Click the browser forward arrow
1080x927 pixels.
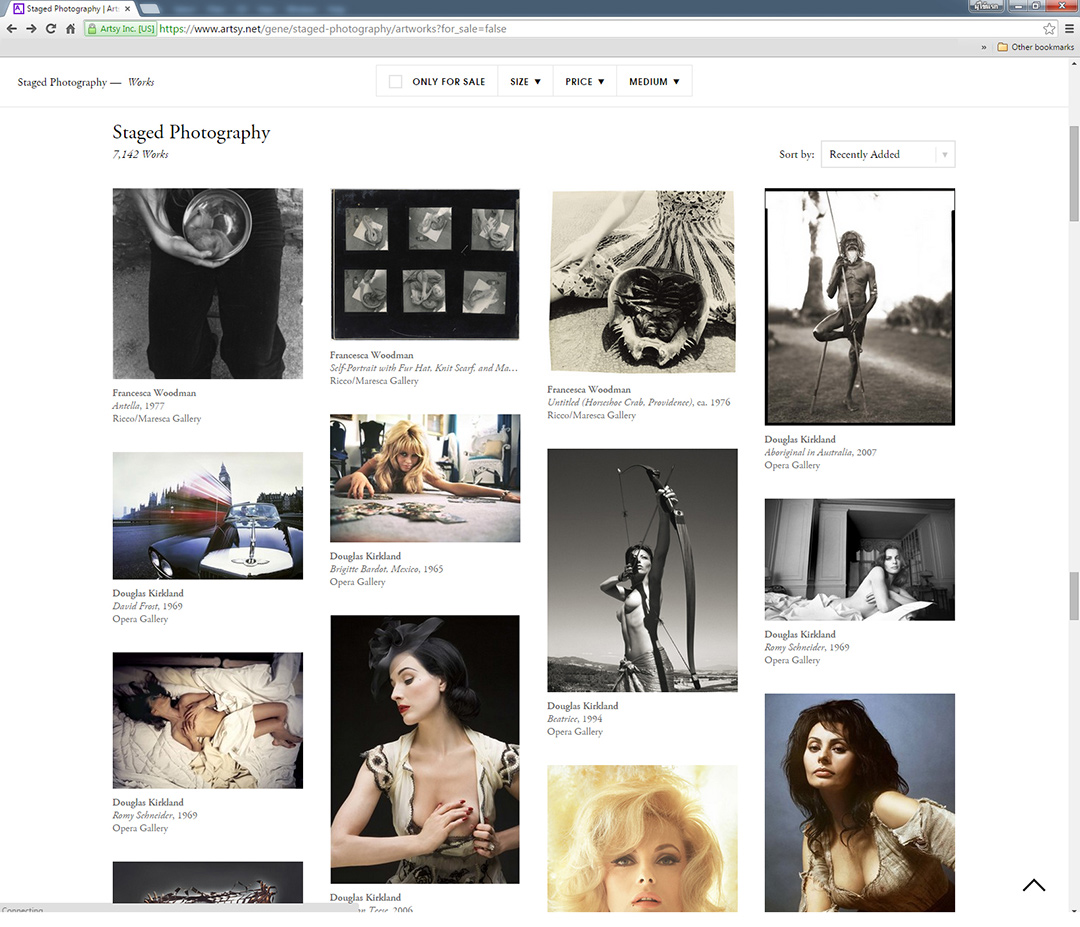click(x=31, y=29)
